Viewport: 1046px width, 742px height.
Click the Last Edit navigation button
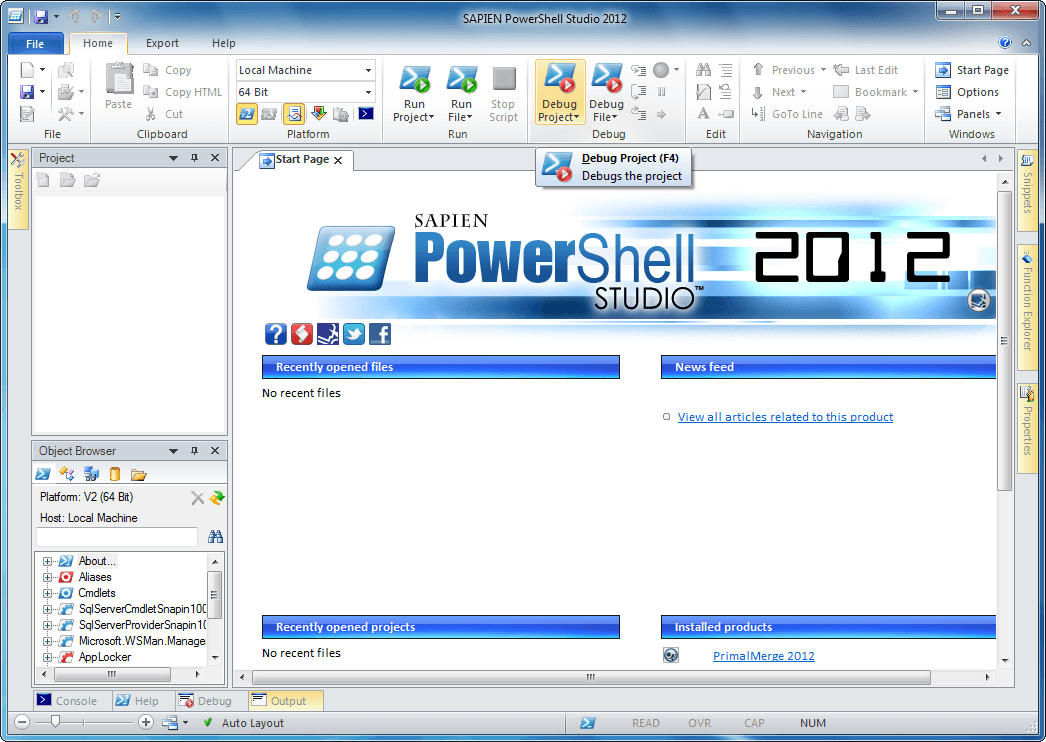click(x=866, y=70)
